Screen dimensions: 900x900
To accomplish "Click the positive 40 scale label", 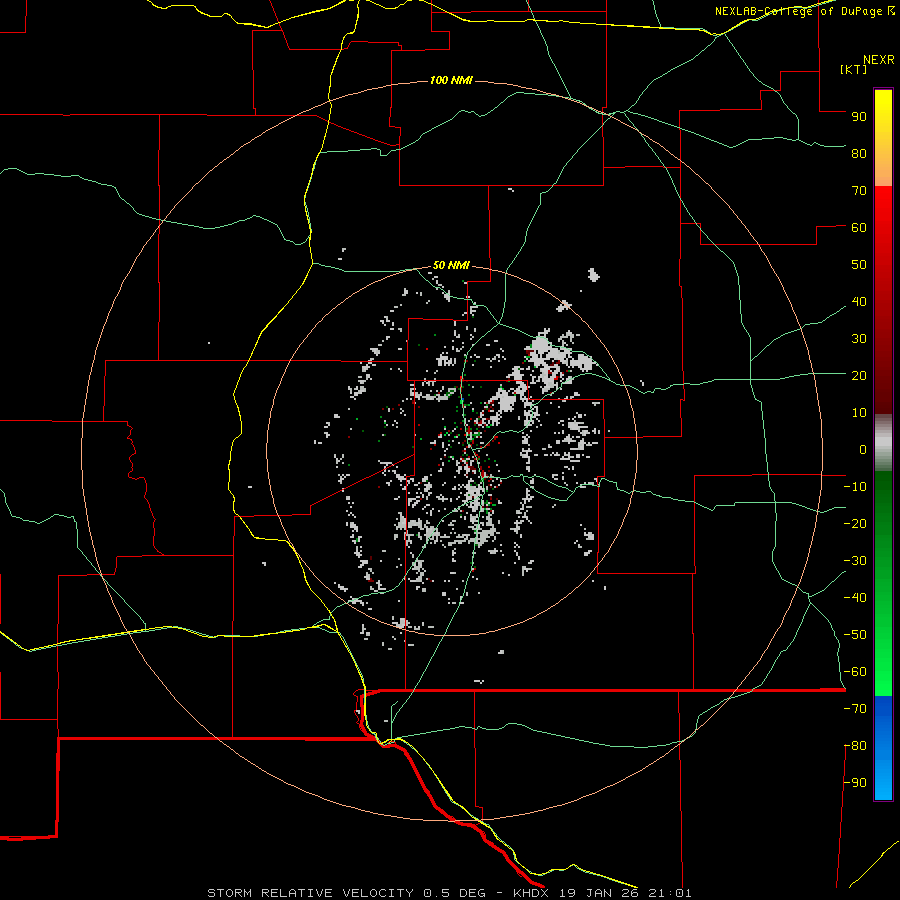I will pos(859,301).
